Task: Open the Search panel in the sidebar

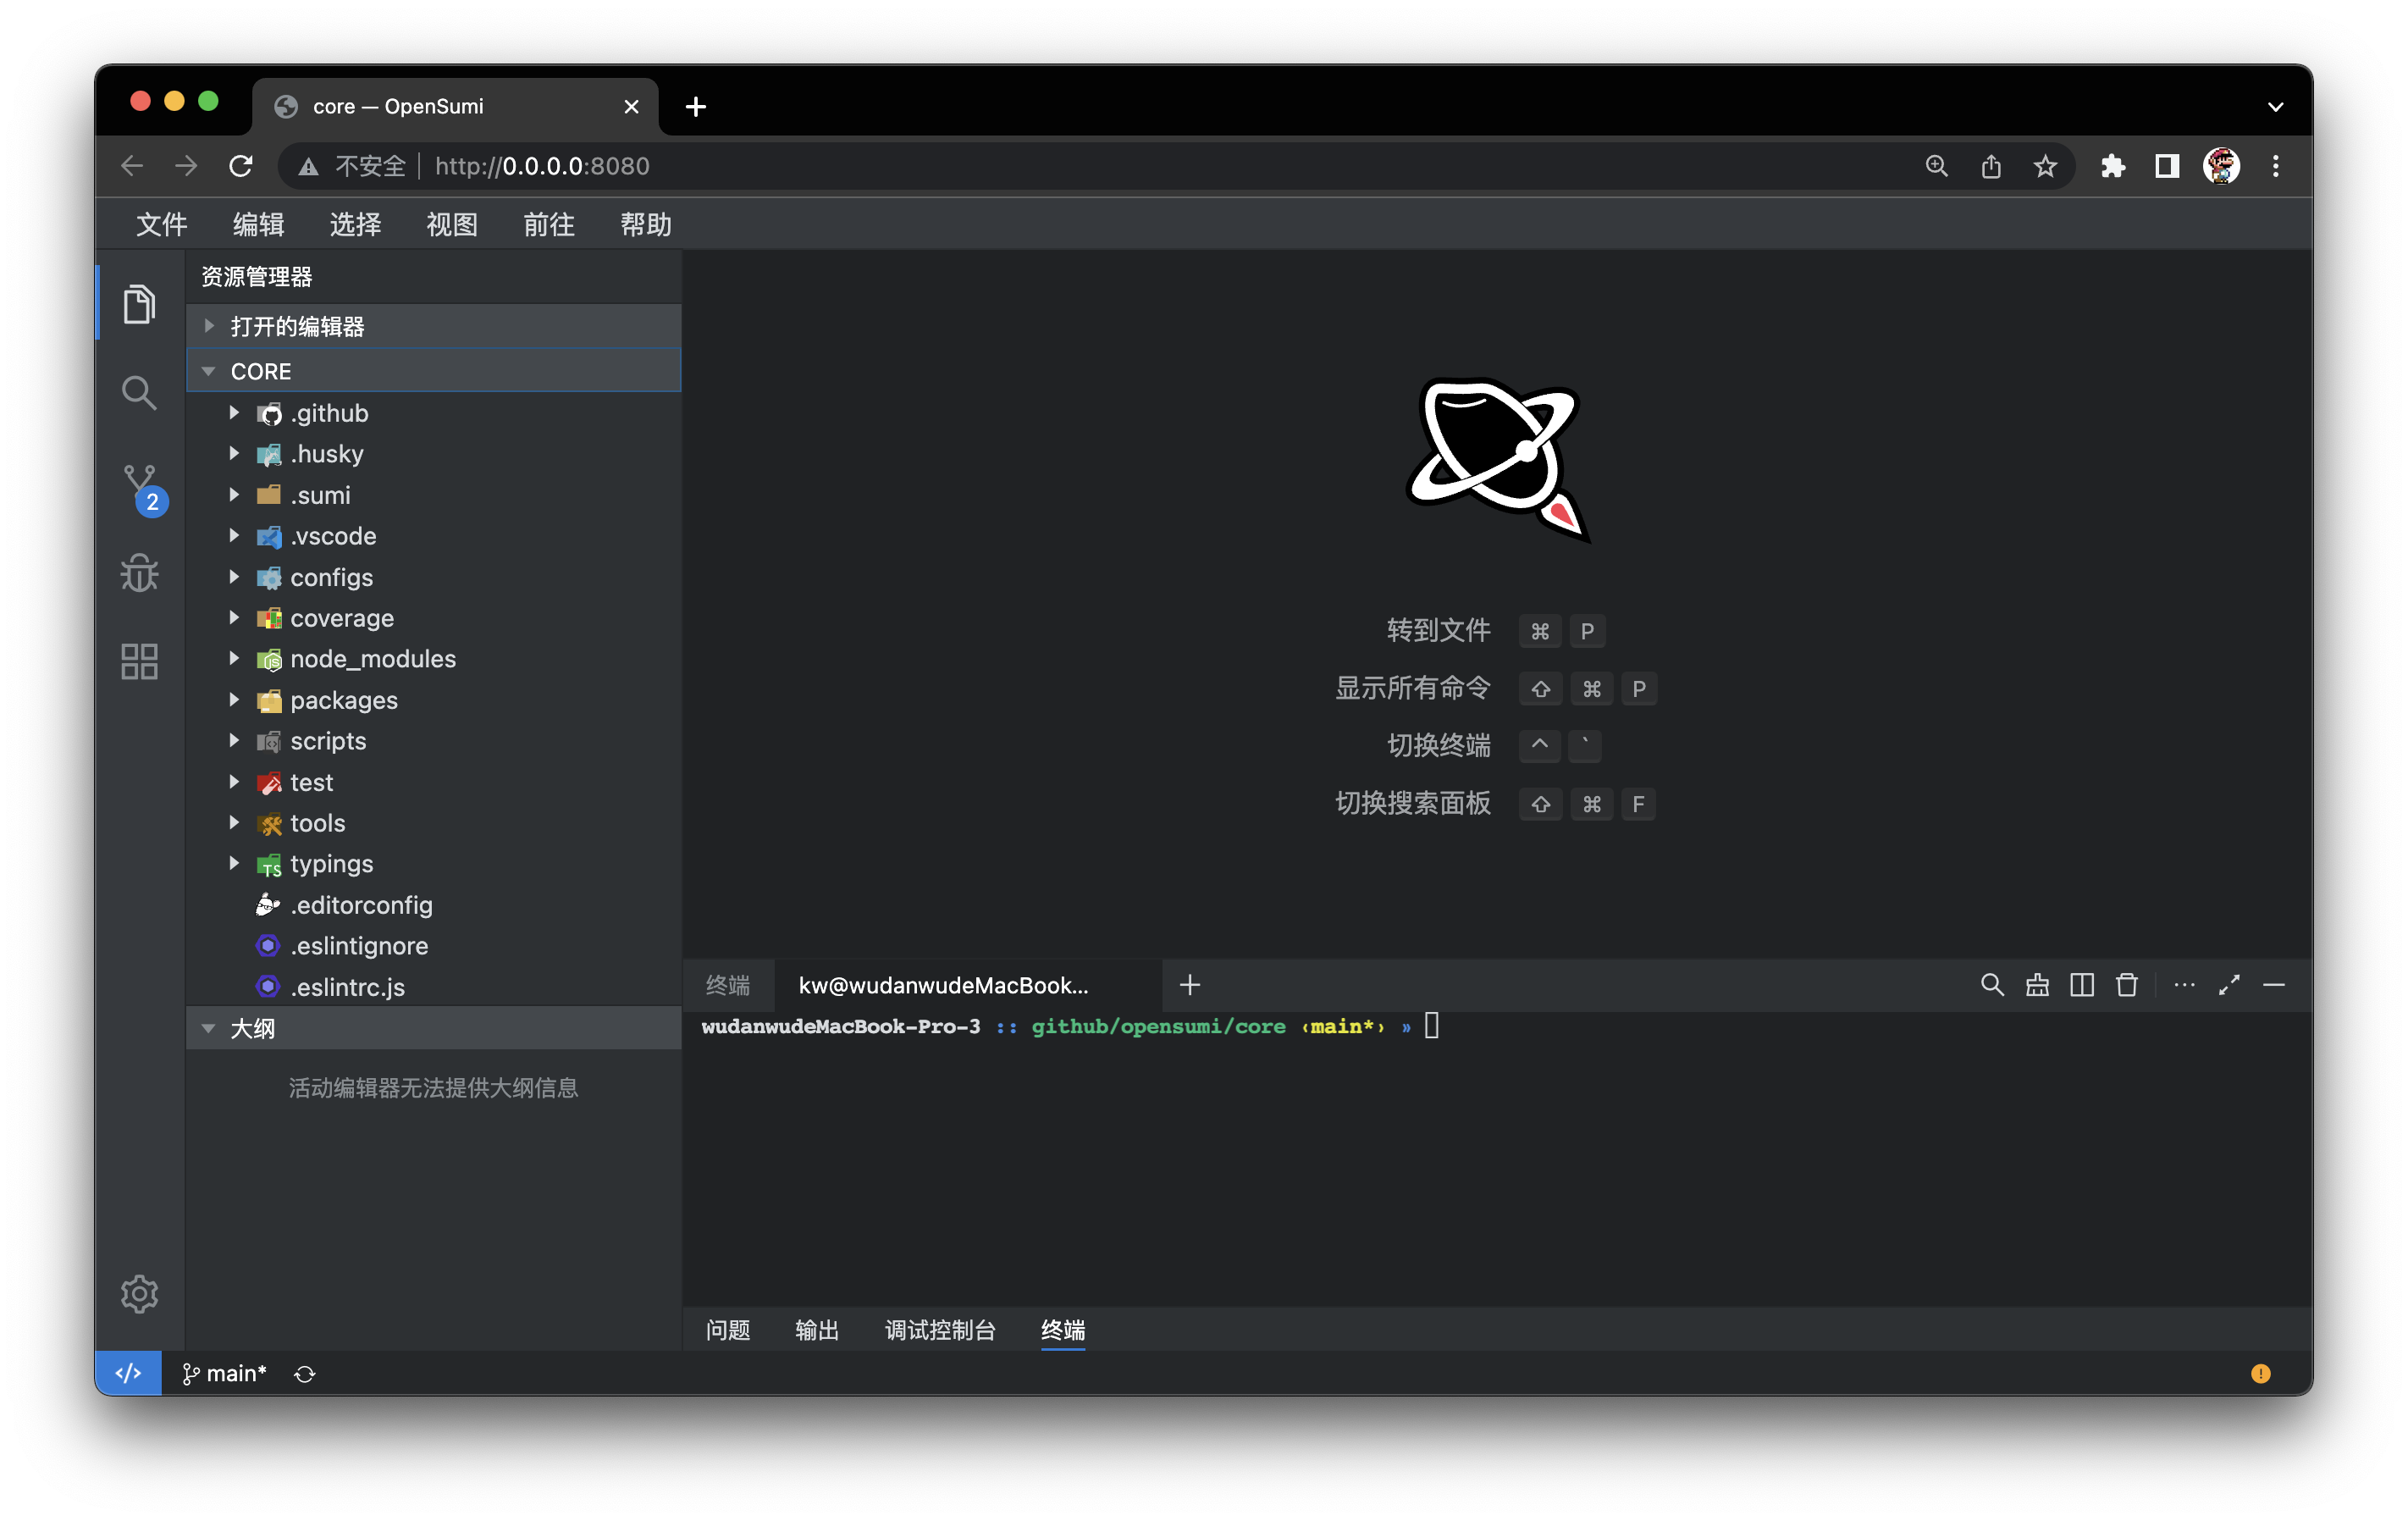Action: 139,392
